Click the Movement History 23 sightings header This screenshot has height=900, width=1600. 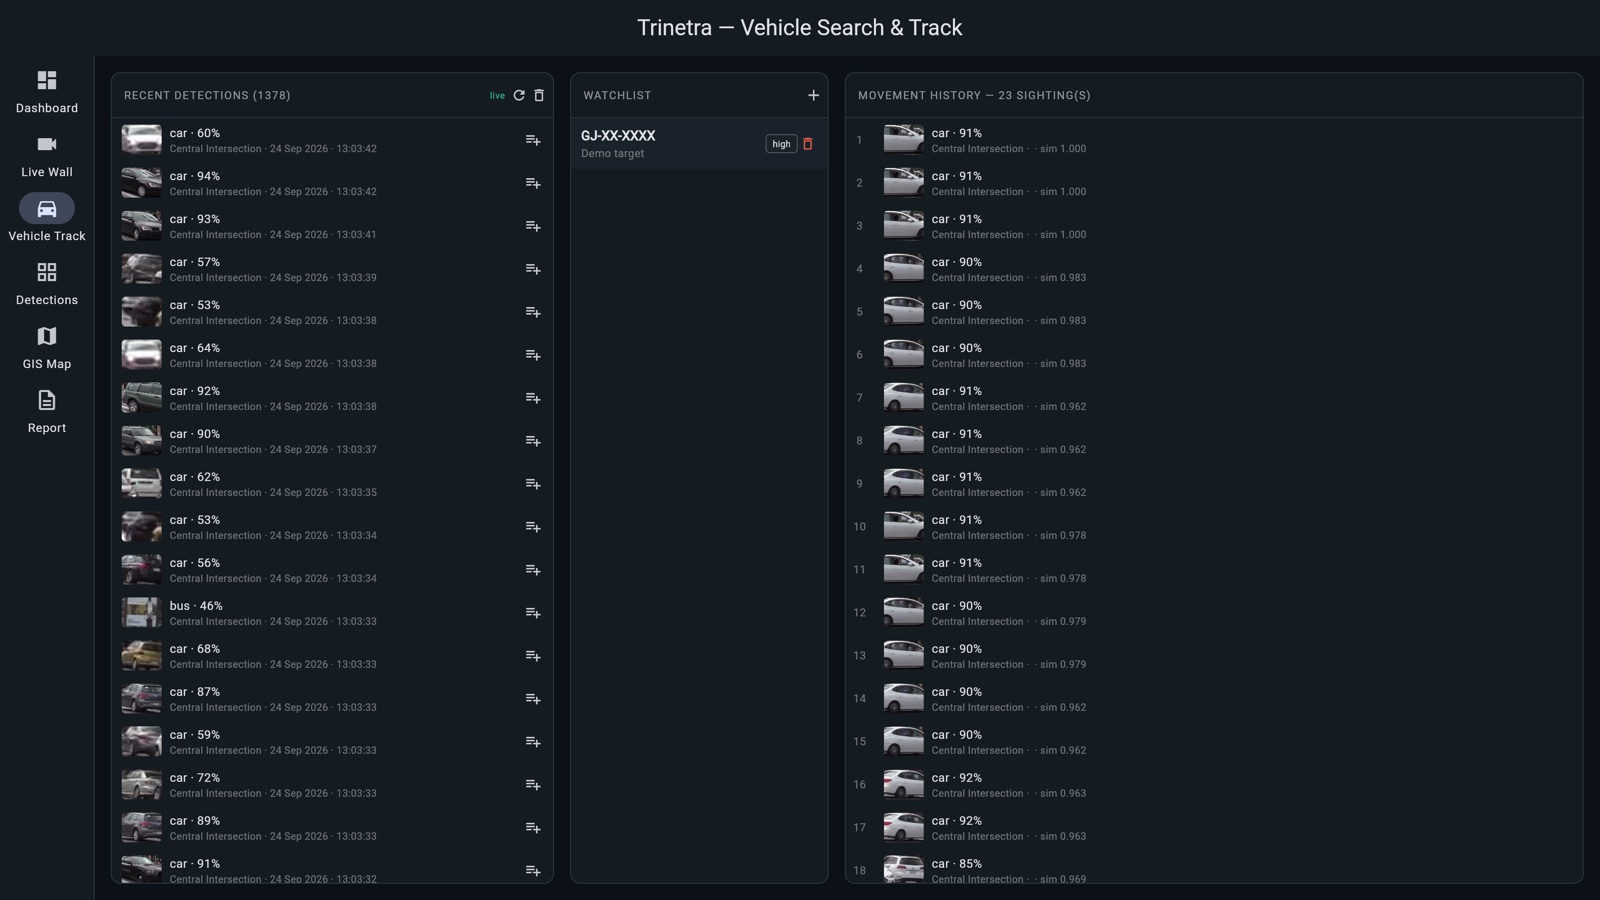[x=974, y=95]
